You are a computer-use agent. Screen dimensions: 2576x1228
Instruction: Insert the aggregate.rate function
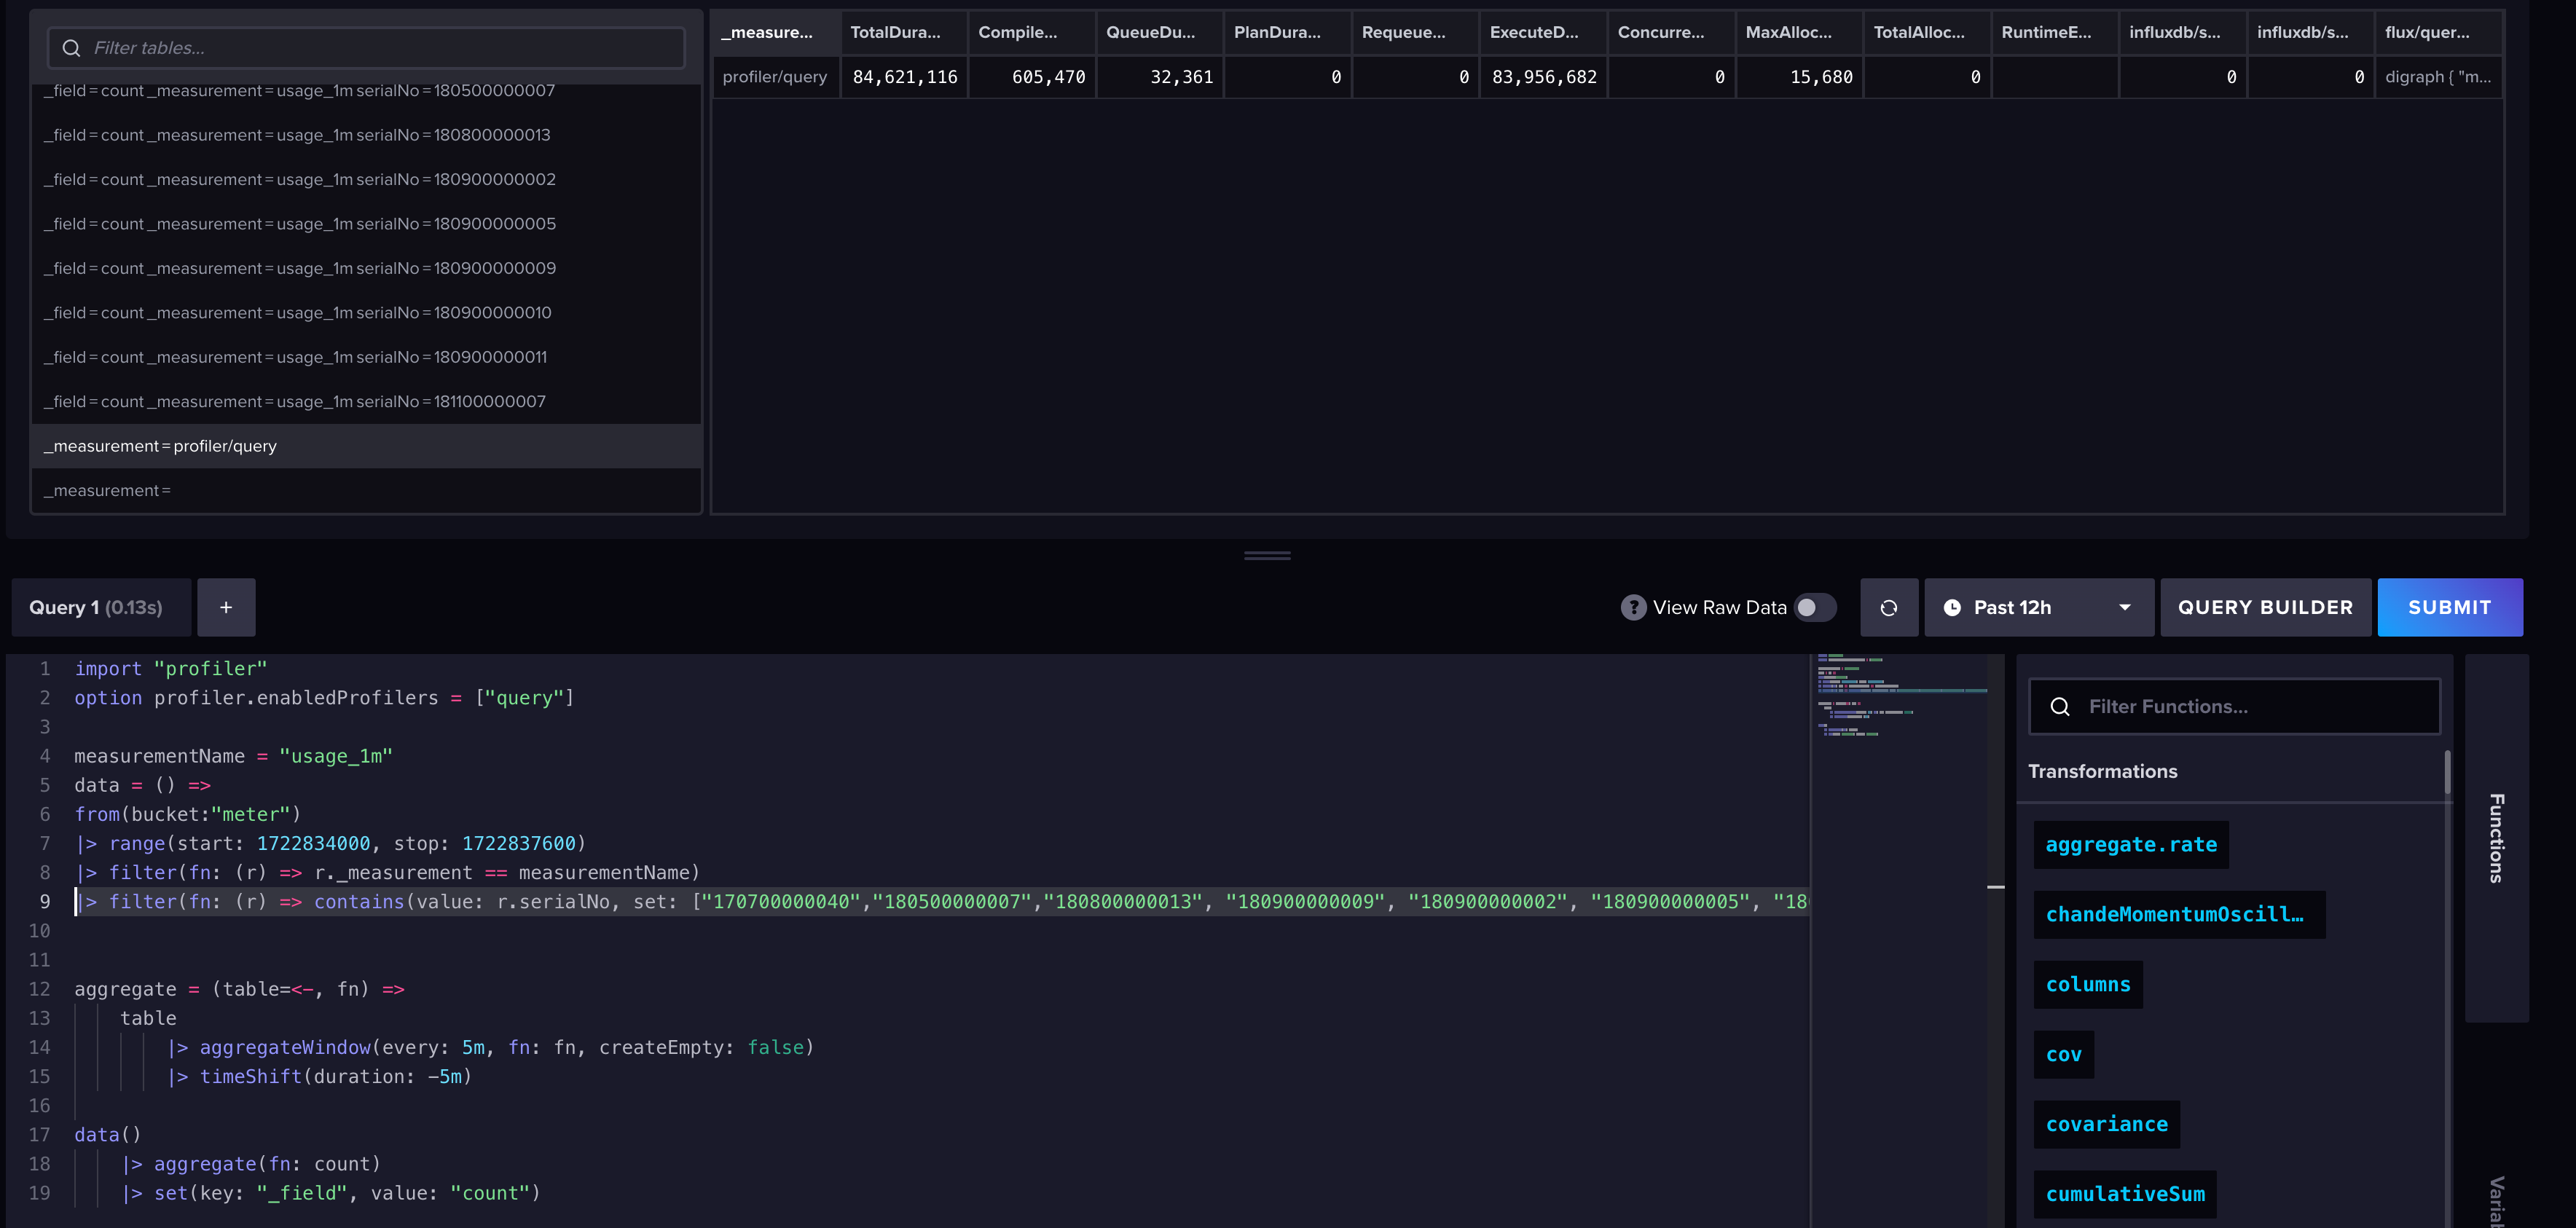[x=2130, y=845]
